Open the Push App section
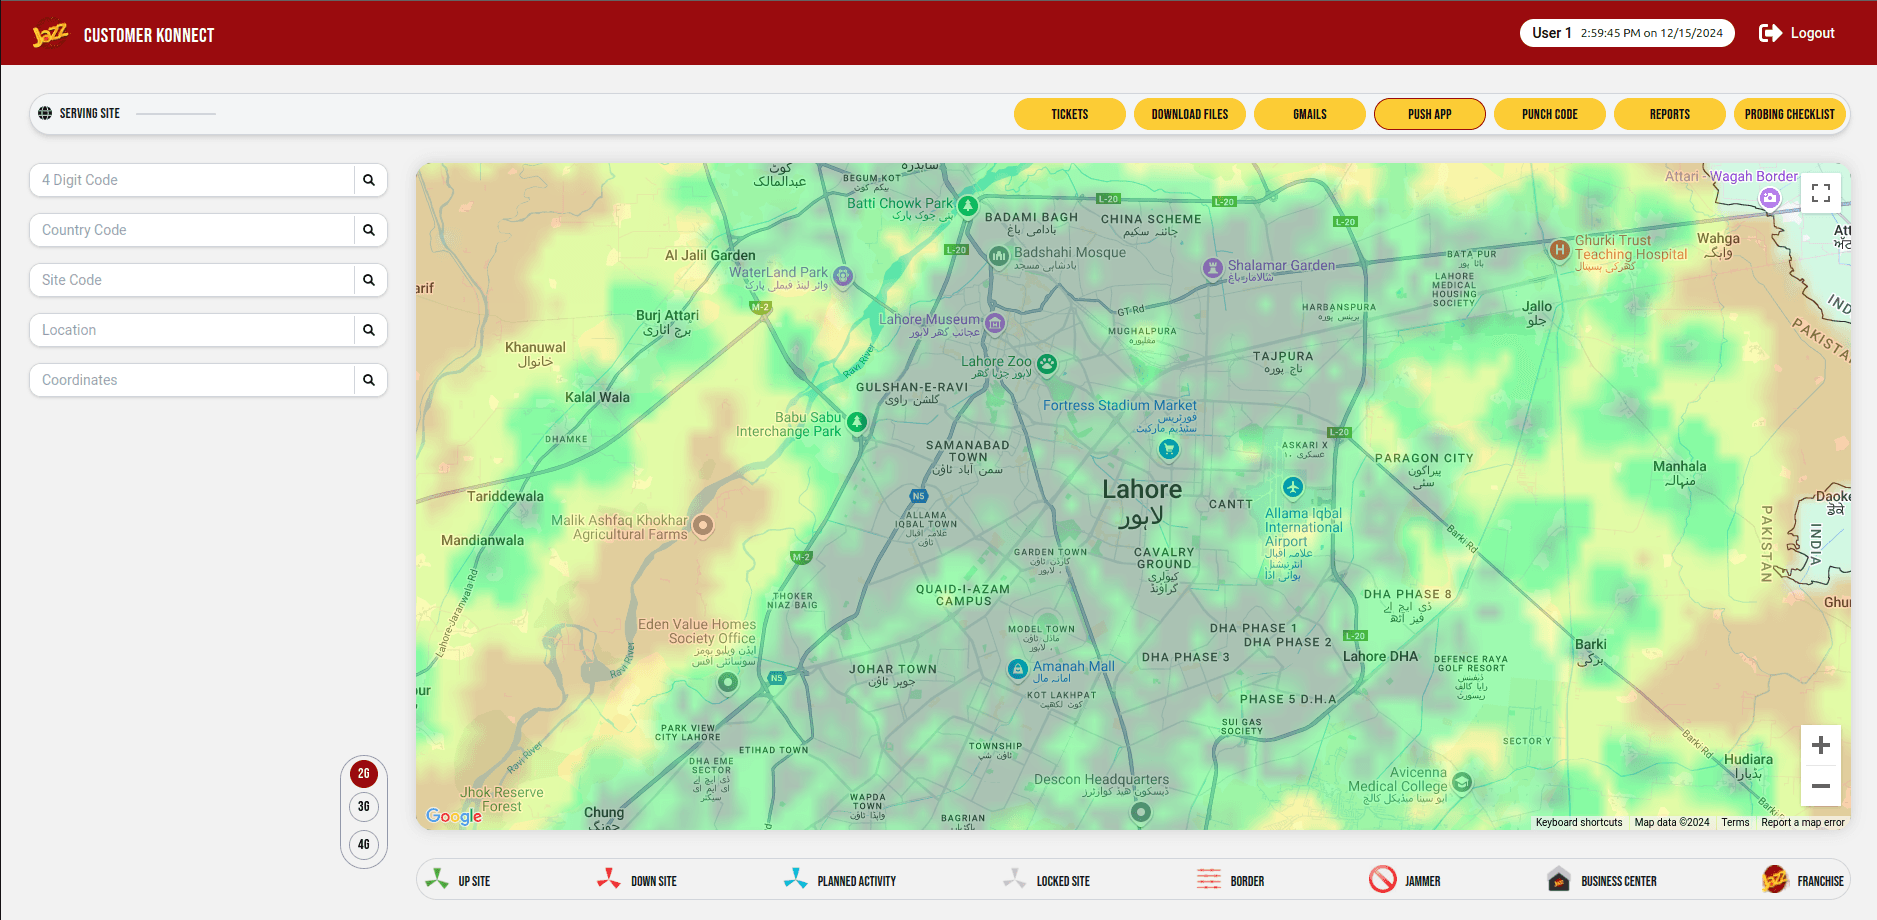Screen dimensions: 1877x920 click(x=1430, y=114)
